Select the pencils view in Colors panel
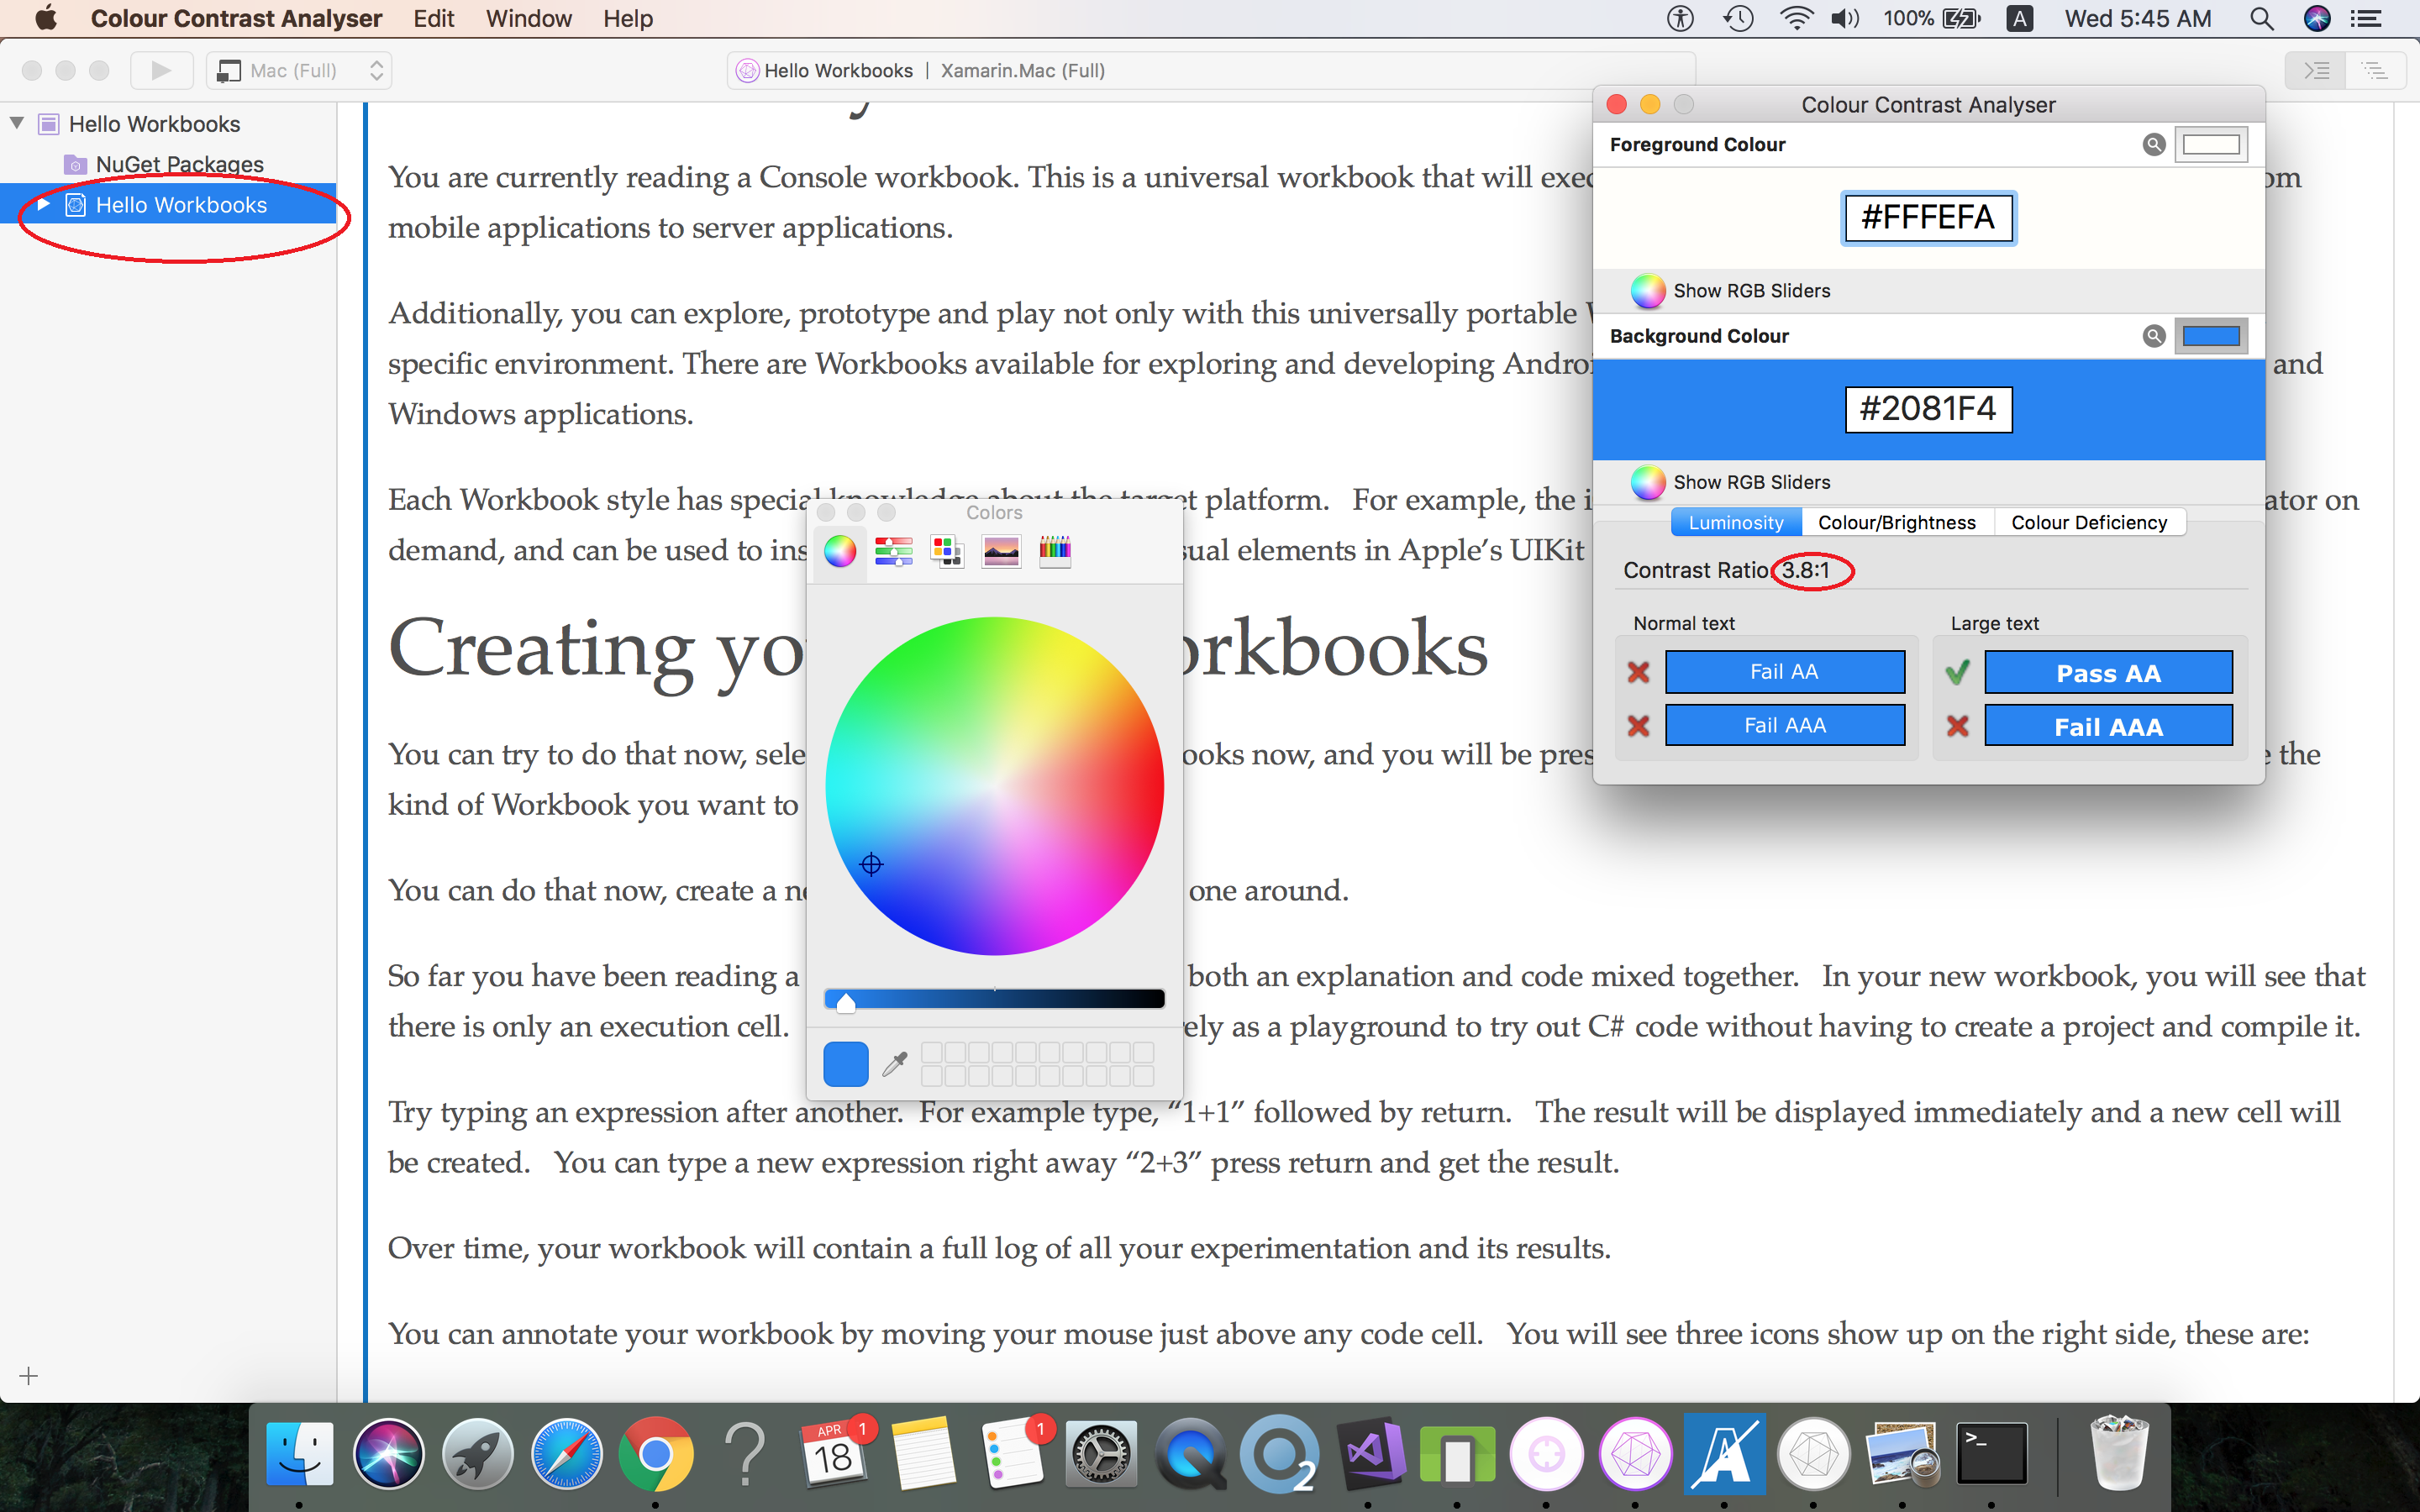The height and width of the screenshot is (1512, 2420). [1056, 550]
